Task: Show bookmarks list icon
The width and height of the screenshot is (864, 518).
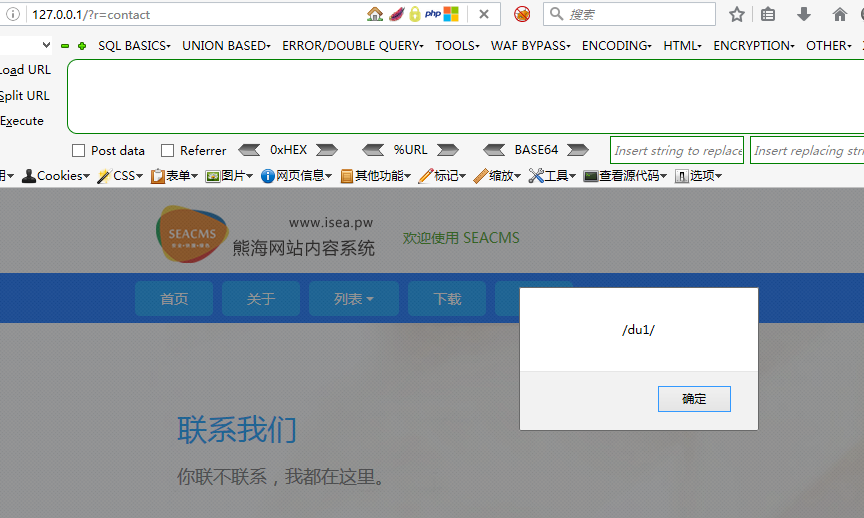Action: [x=768, y=14]
